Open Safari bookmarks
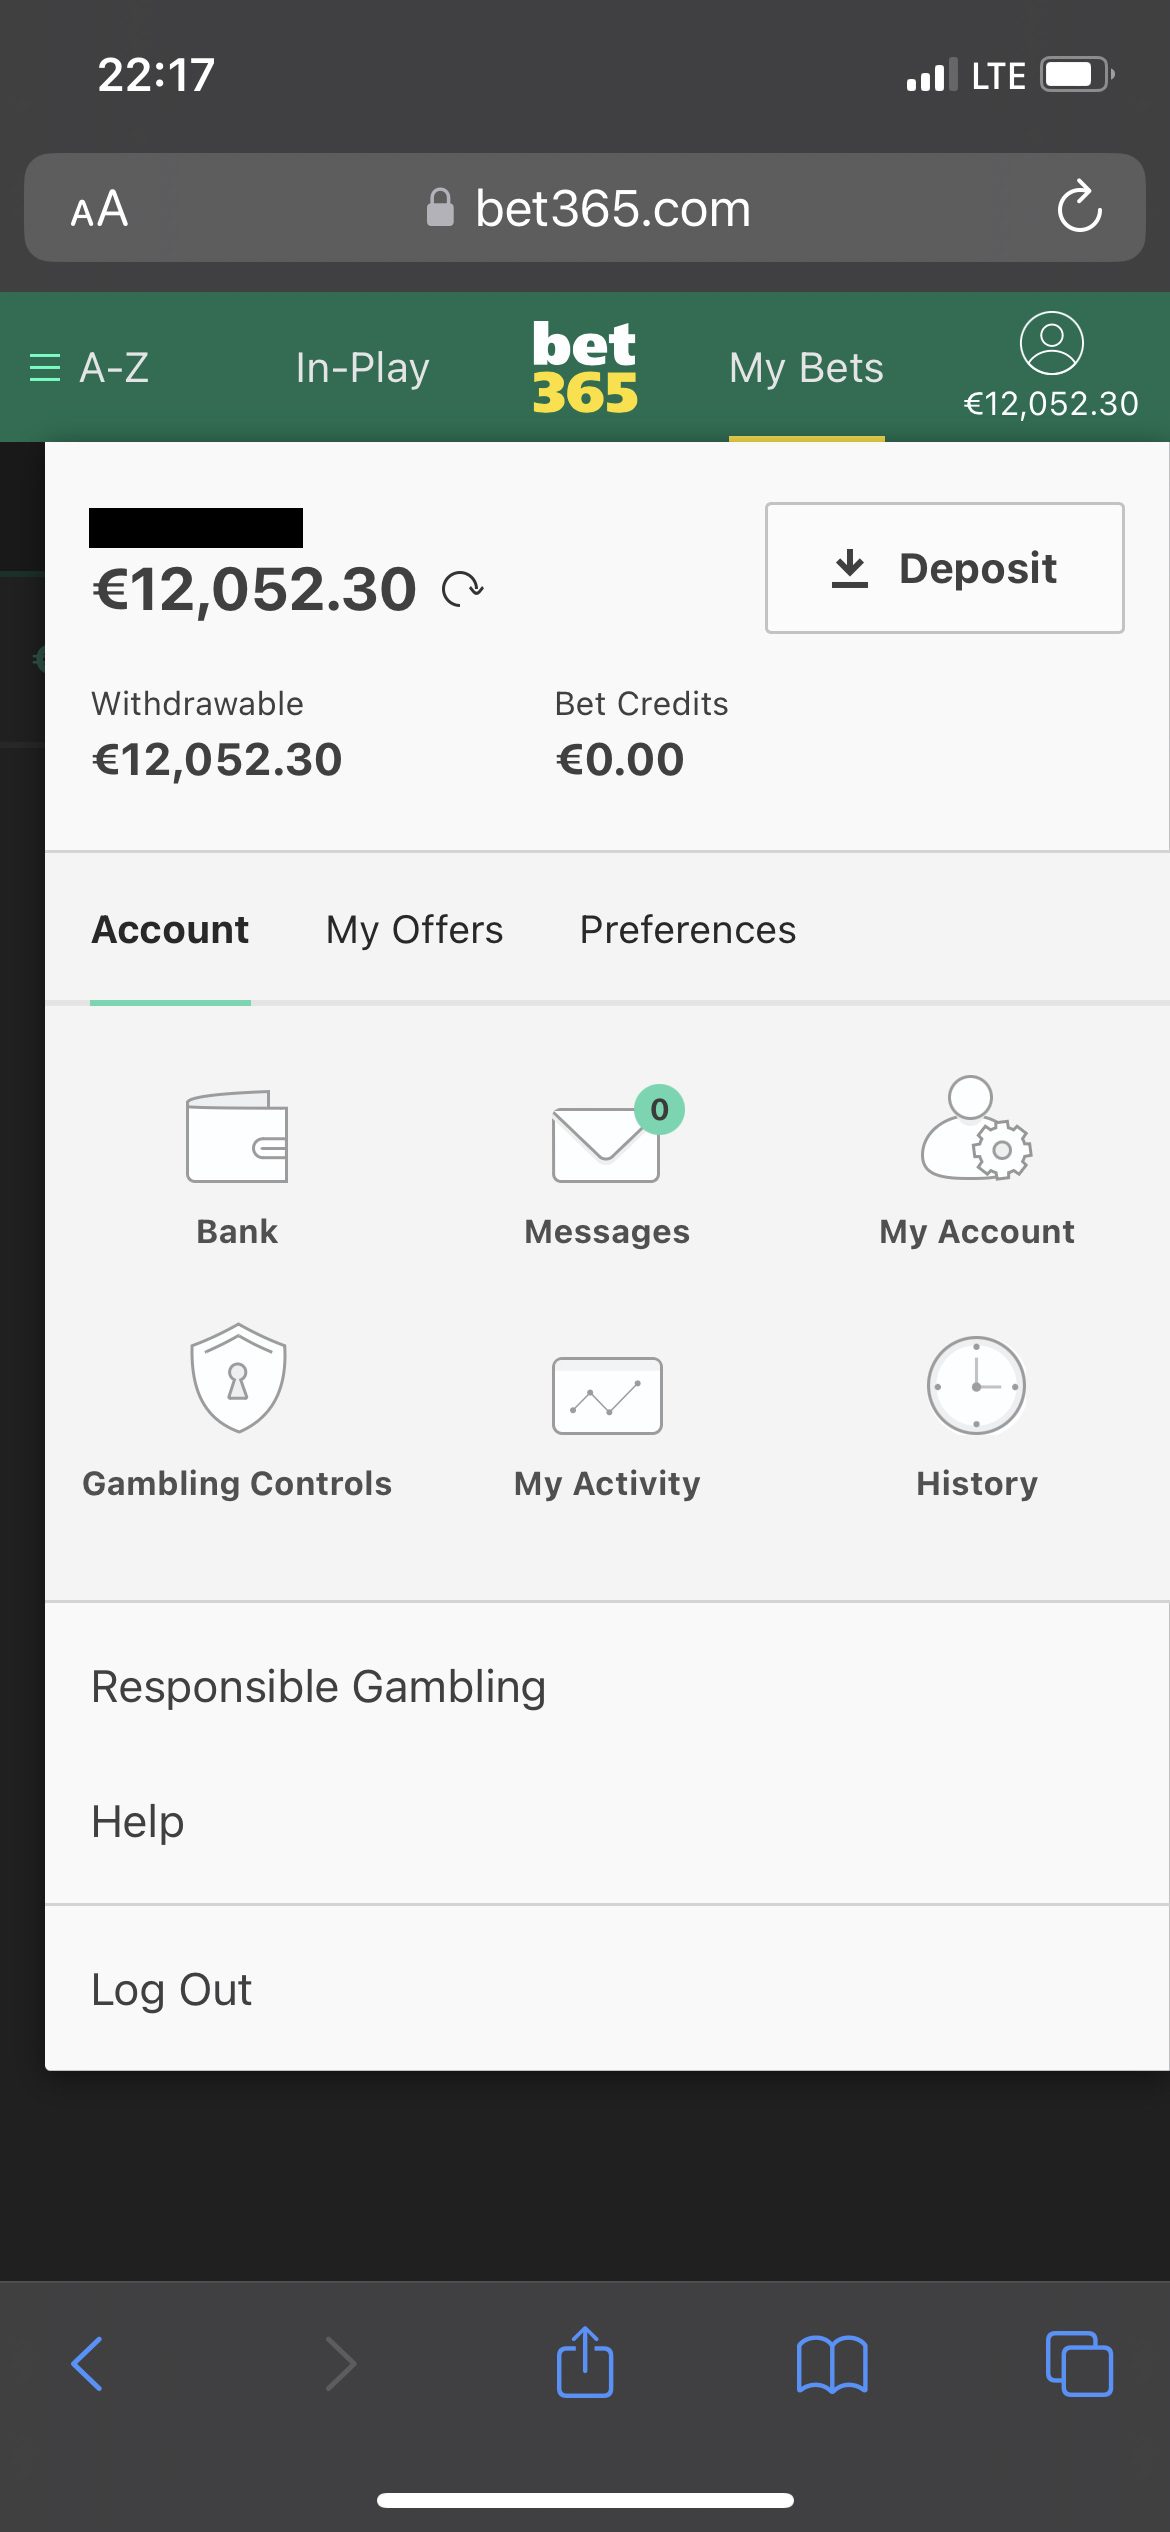Image resolution: width=1170 pixels, height=2532 pixels. click(x=832, y=2364)
